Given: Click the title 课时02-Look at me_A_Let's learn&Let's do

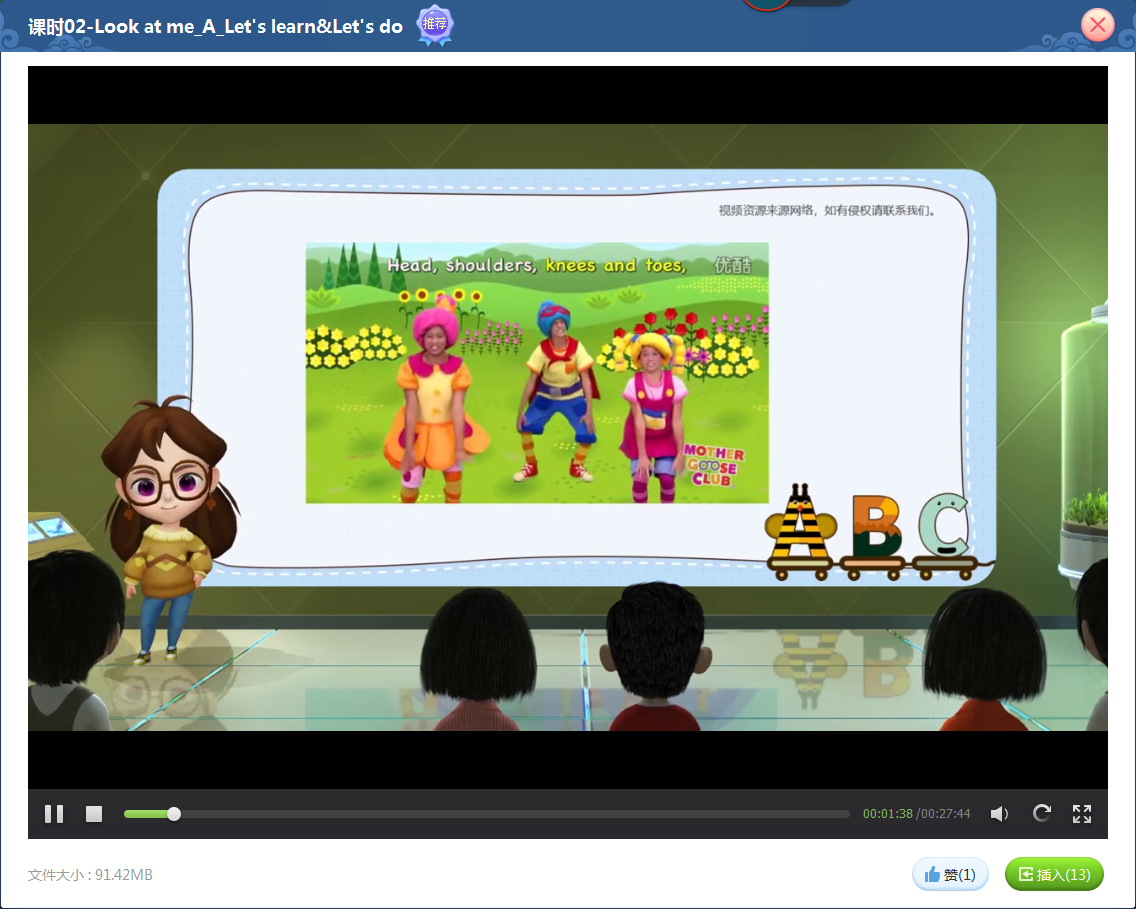Looking at the screenshot, I should pos(215,27).
